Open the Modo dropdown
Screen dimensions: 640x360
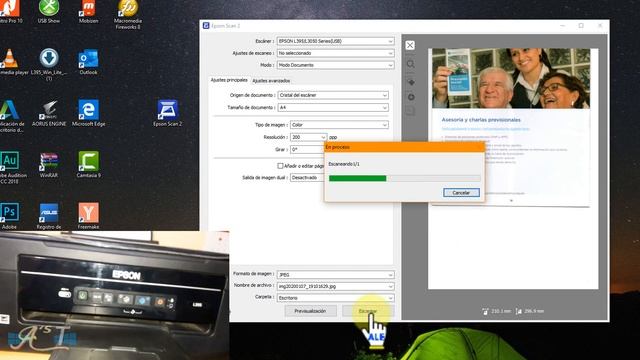click(336, 65)
